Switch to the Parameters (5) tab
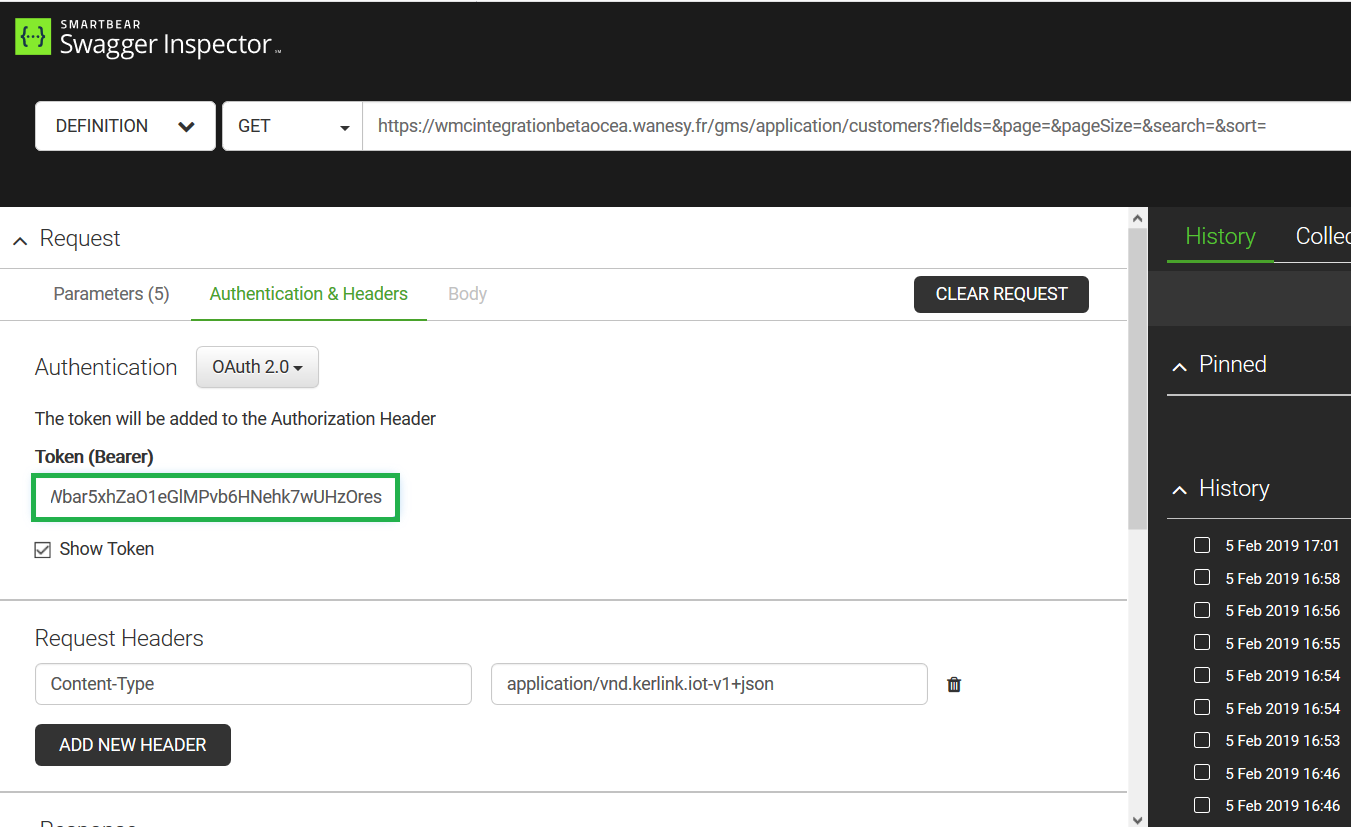This screenshot has height=827, width=1351. 111,294
